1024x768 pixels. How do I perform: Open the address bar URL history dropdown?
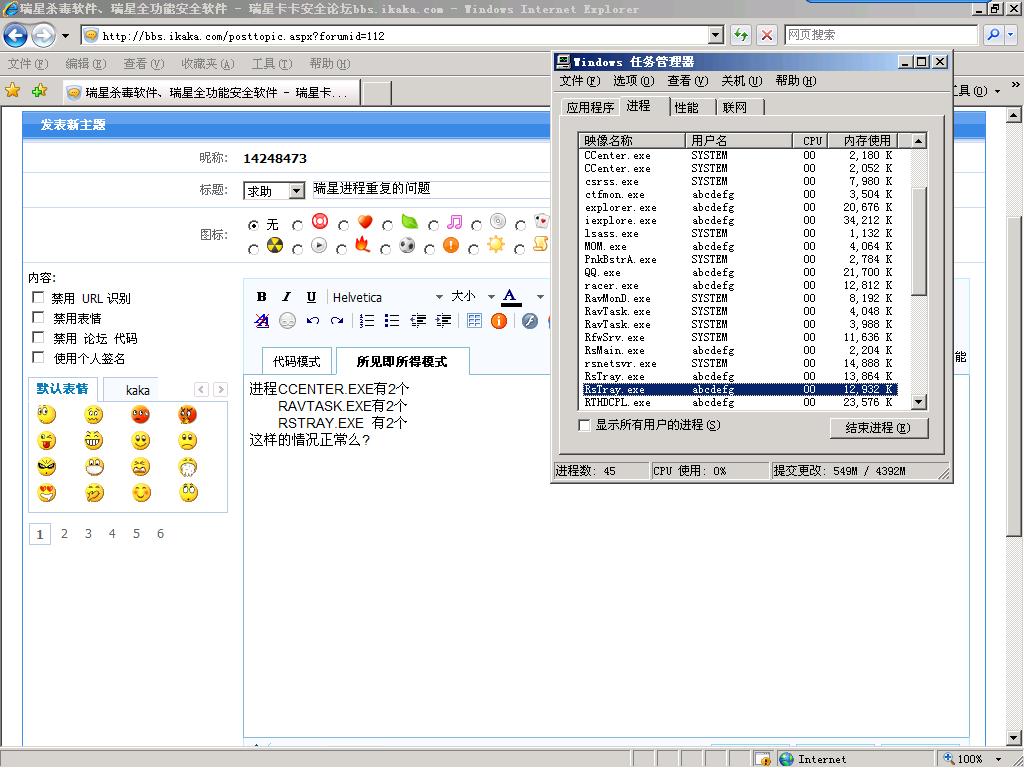(x=716, y=35)
